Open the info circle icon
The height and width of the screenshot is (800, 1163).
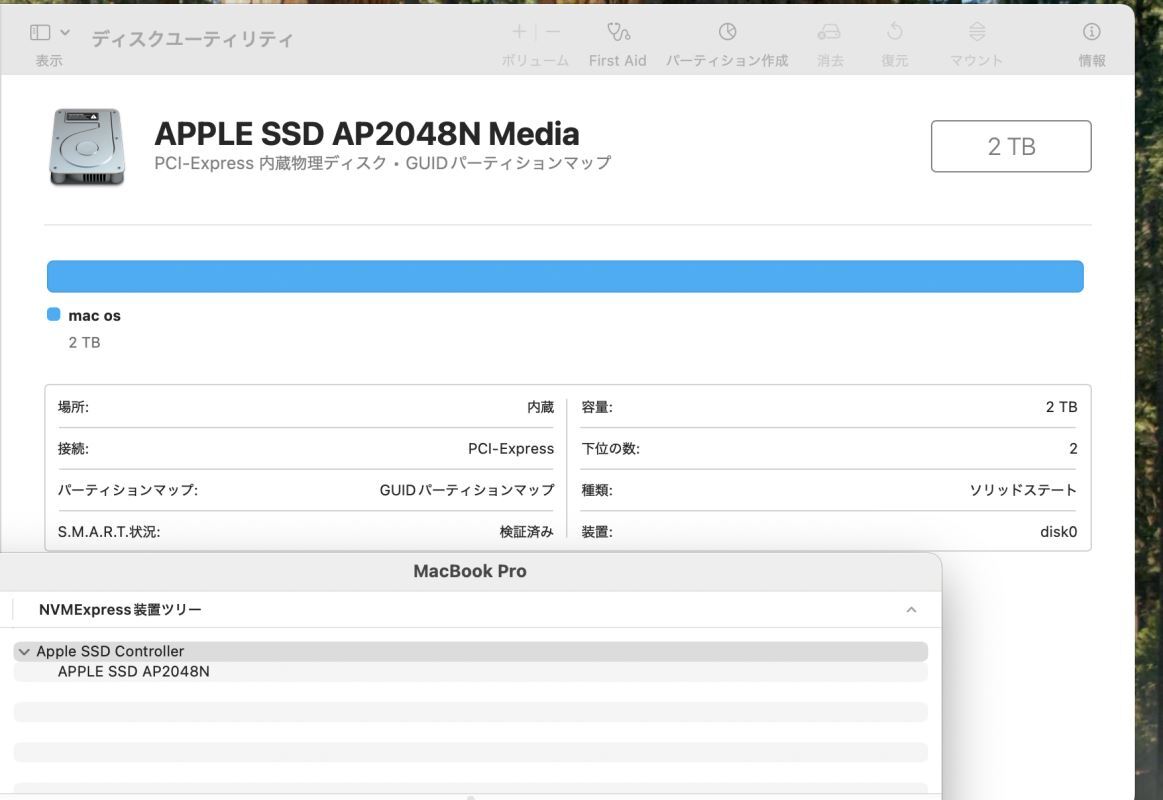click(1091, 31)
